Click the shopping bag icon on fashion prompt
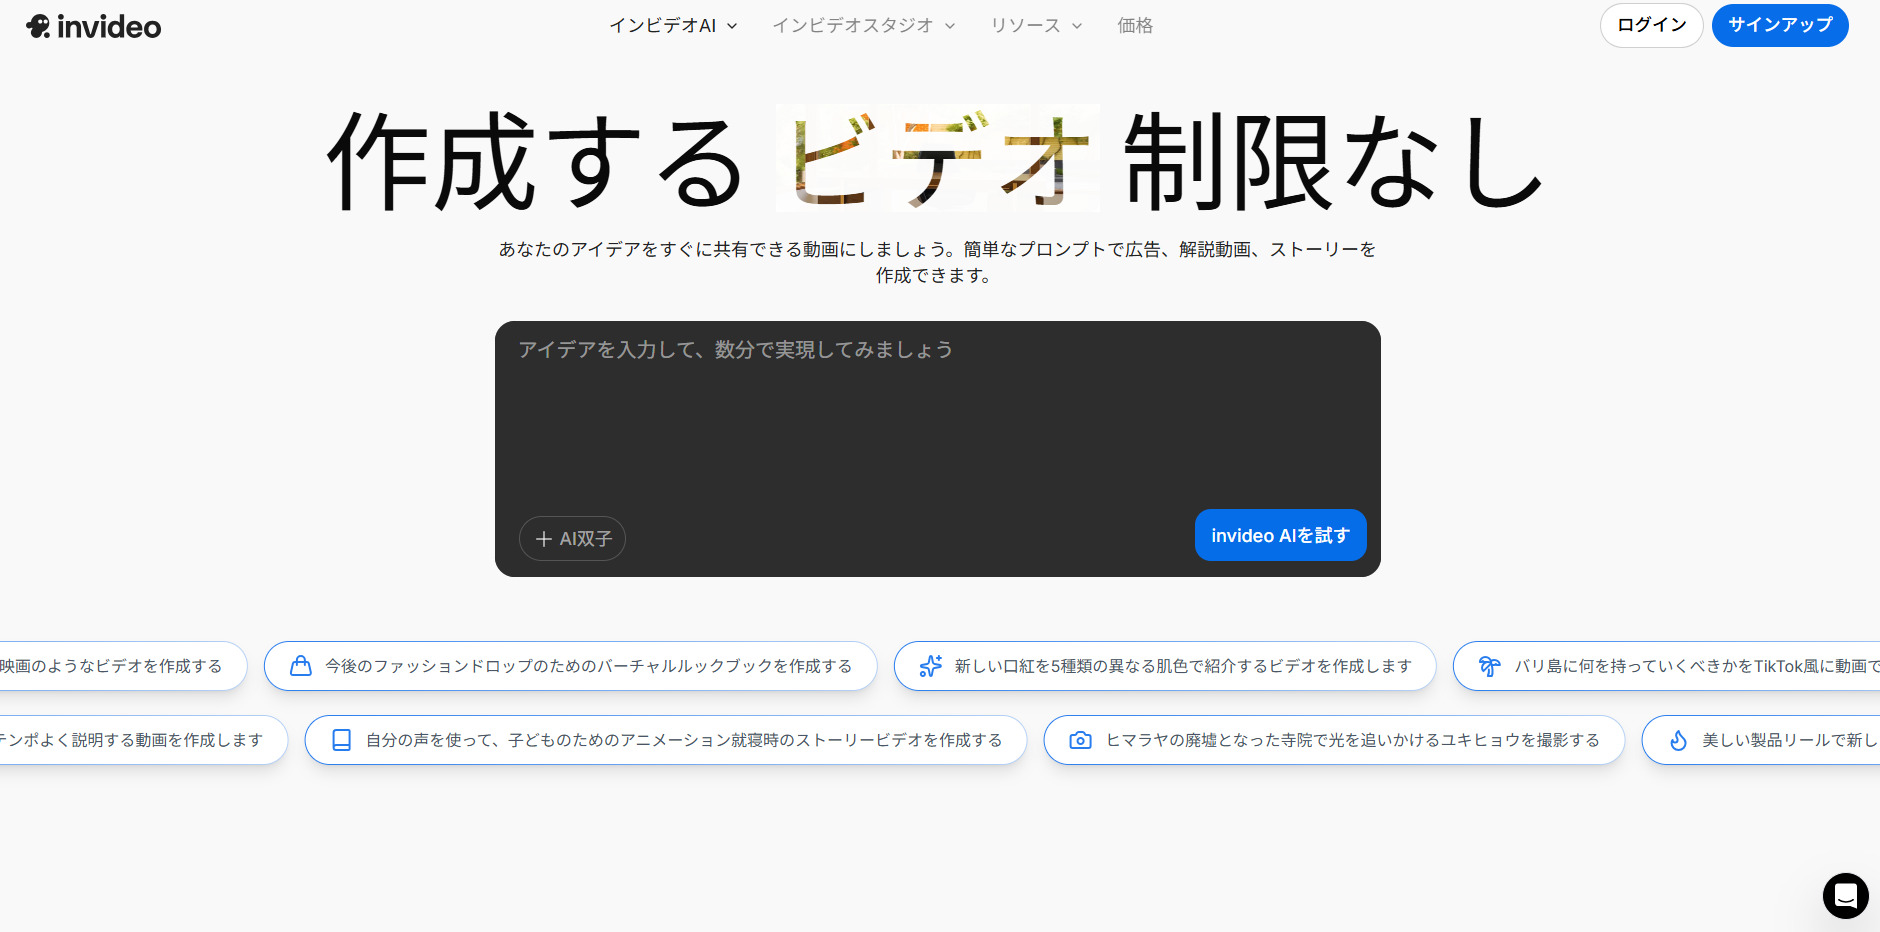The image size is (1880, 932). [x=300, y=666]
